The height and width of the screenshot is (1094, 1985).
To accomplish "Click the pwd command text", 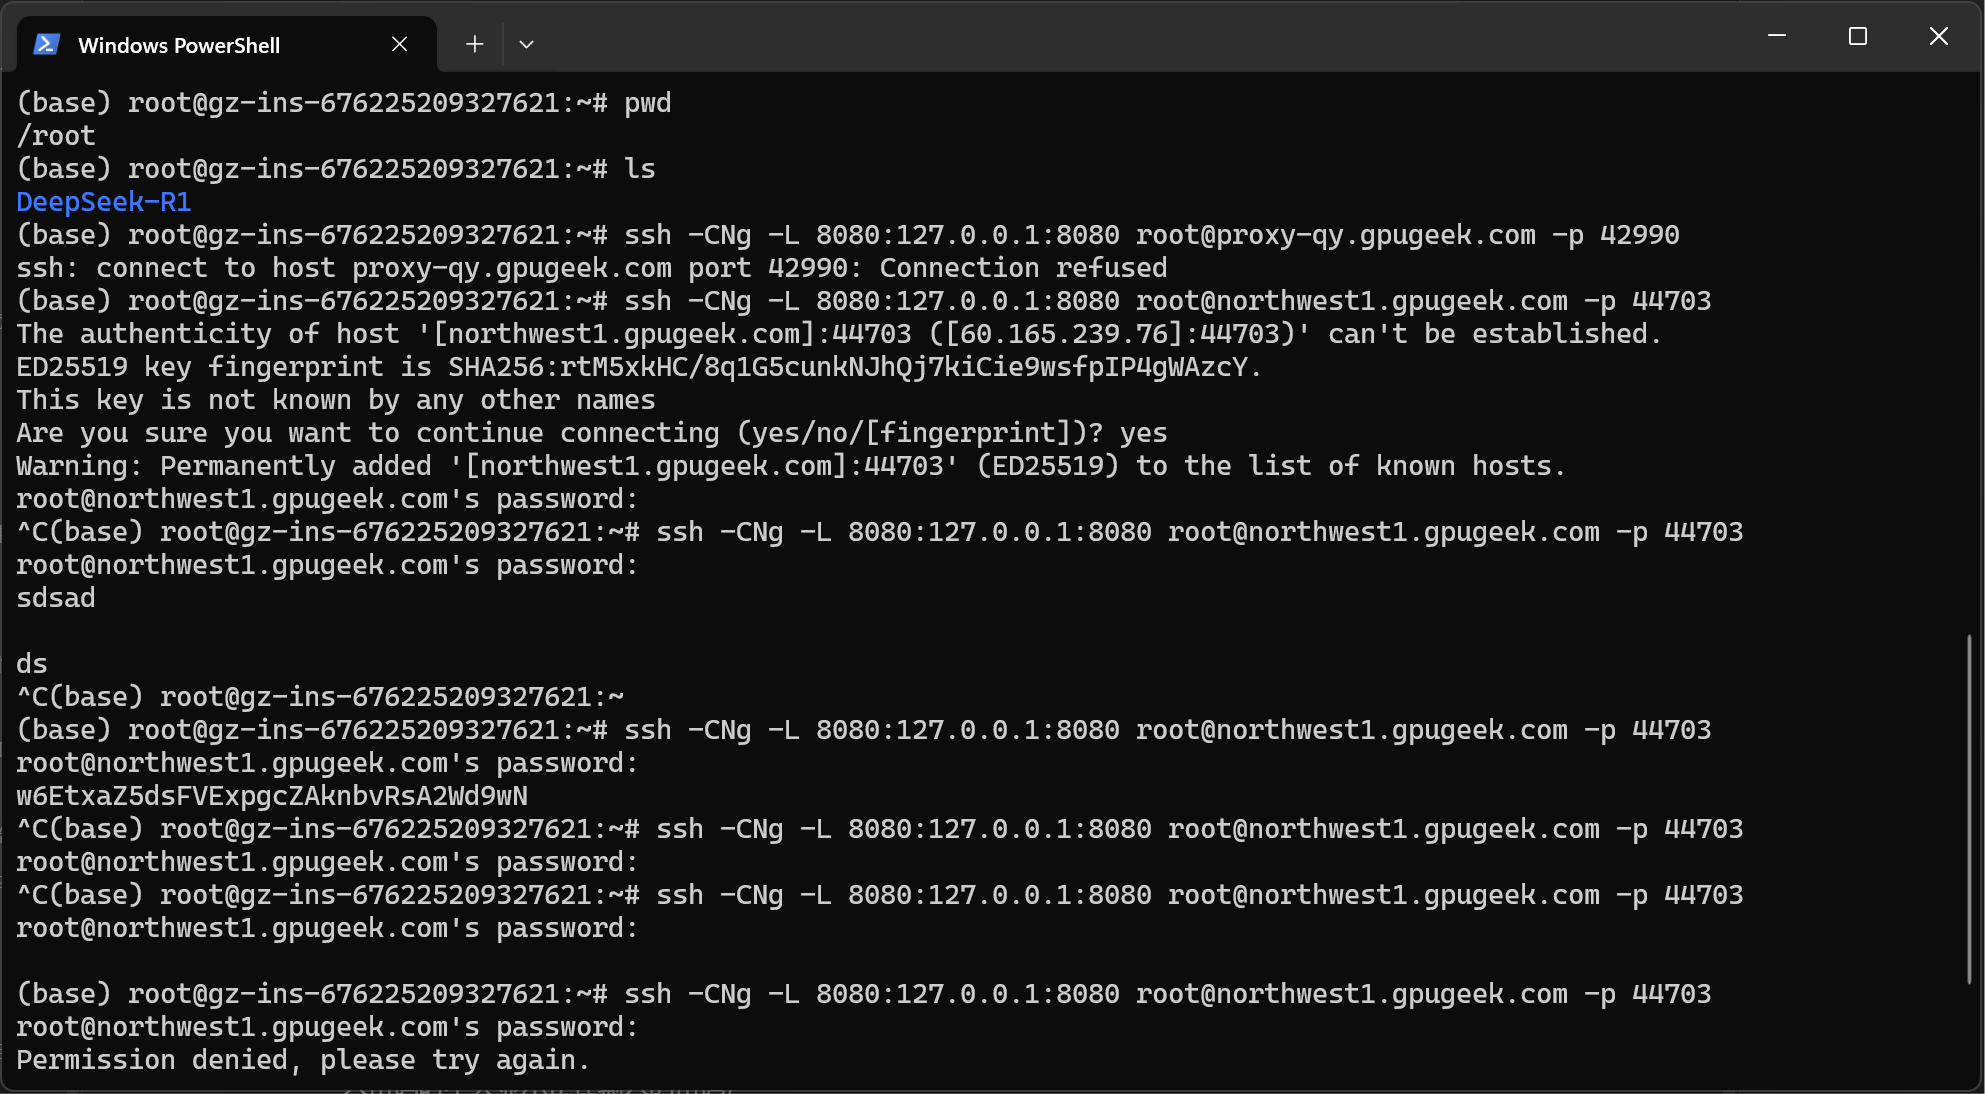I will pos(648,103).
